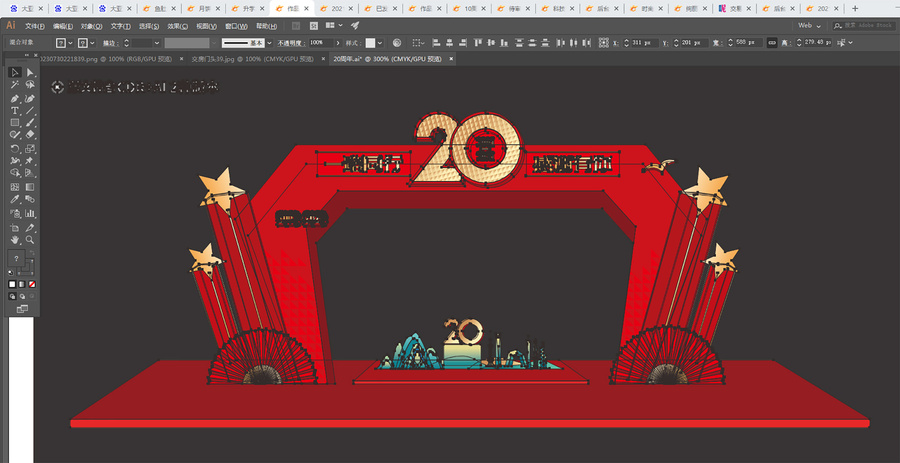Viewport: 900px width, 463px height.
Task: Switch to the 交房门头39.jpg document tab
Action: (252, 59)
